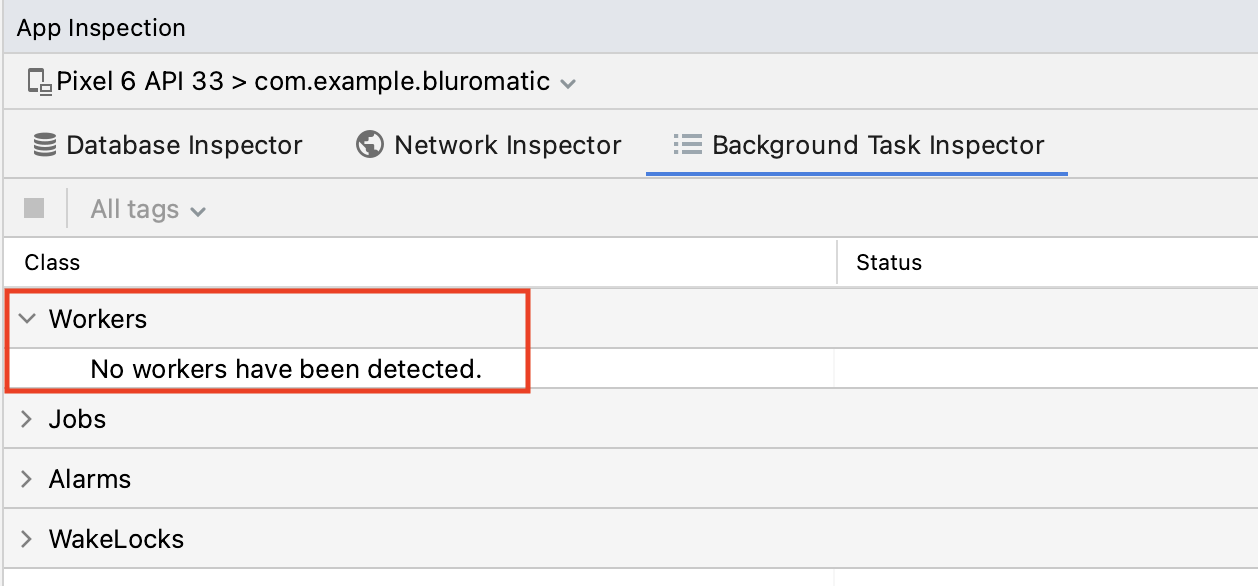Select the Background Task Inspector tab

coord(878,145)
